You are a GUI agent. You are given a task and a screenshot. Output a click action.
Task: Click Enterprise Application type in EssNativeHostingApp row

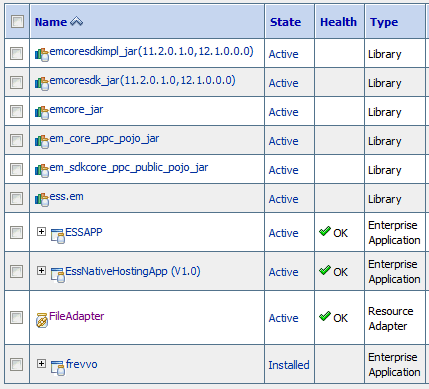[394, 271]
